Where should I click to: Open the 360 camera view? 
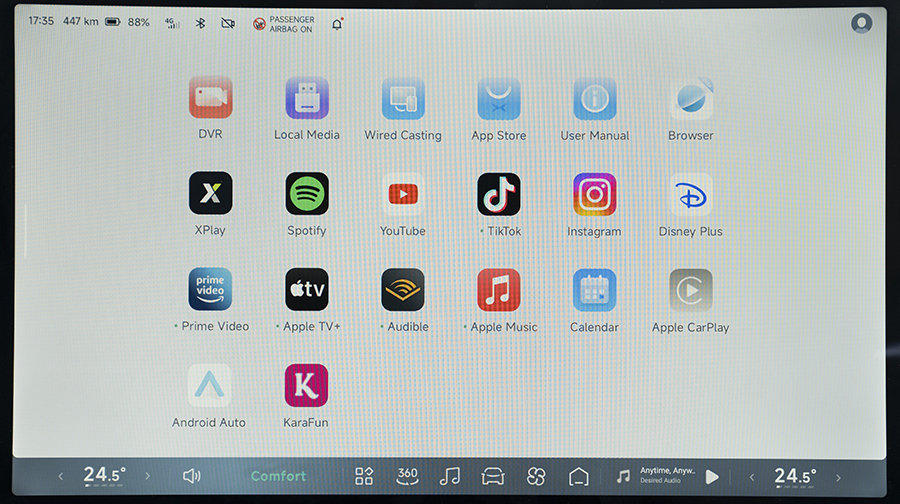407,476
